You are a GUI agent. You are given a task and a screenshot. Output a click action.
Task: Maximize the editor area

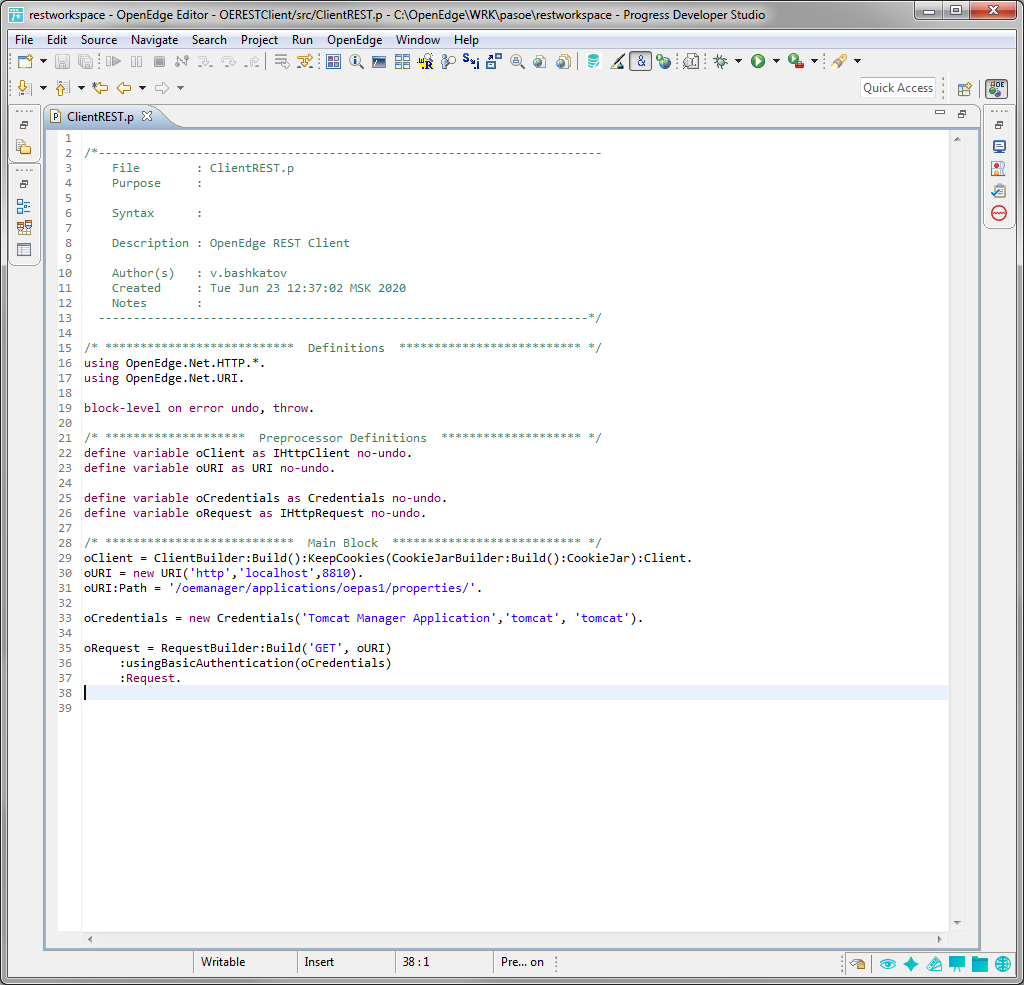(x=962, y=114)
